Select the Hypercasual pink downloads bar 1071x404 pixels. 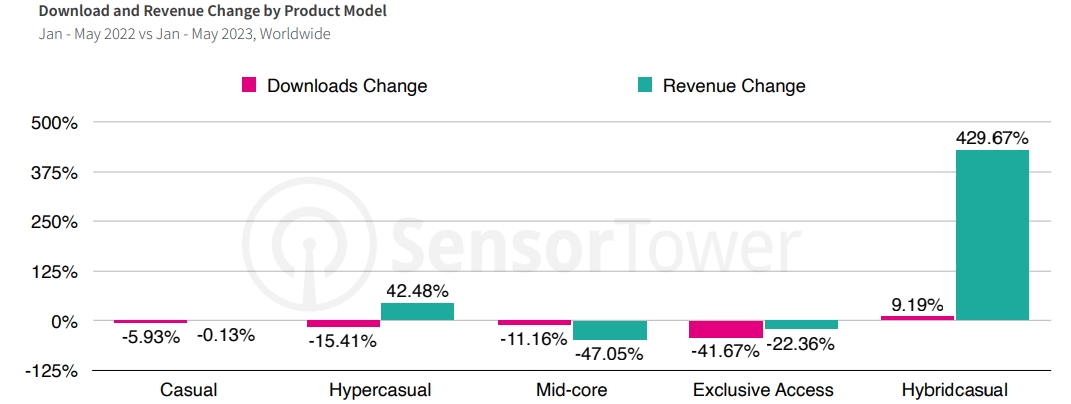pos(343,324)
